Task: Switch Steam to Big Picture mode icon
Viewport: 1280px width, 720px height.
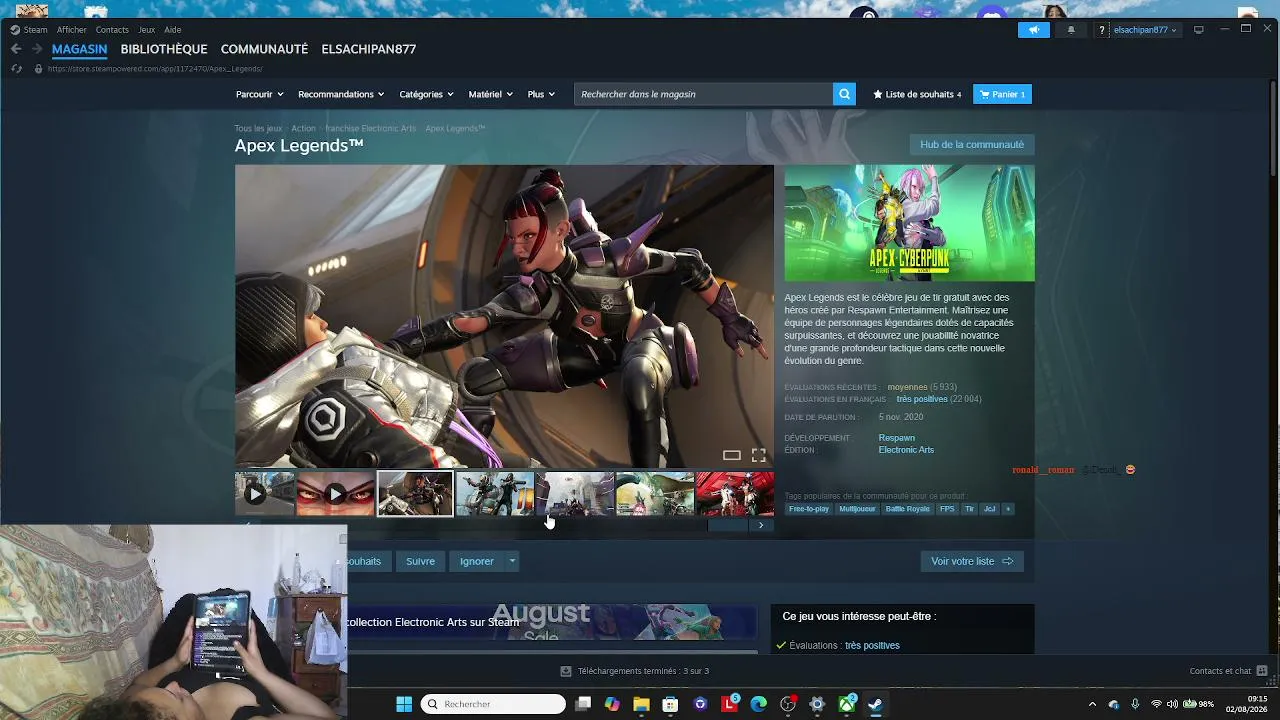Action: [1199, 30]
